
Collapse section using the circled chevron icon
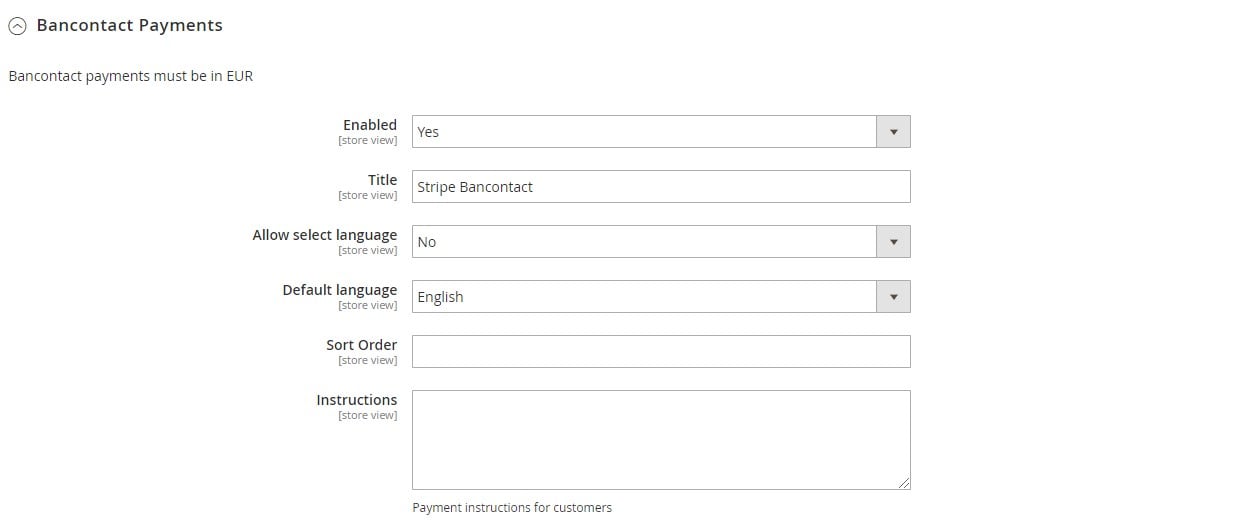click(x=17, y=27)
